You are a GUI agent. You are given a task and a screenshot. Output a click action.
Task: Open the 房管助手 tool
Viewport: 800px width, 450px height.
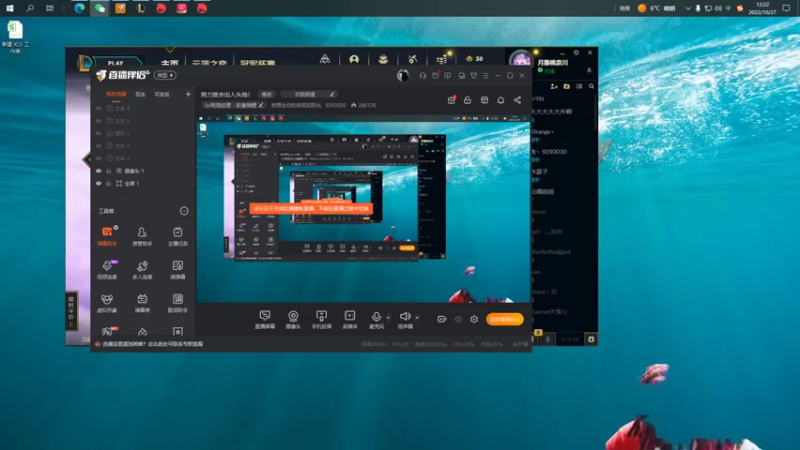click(142, 236)
